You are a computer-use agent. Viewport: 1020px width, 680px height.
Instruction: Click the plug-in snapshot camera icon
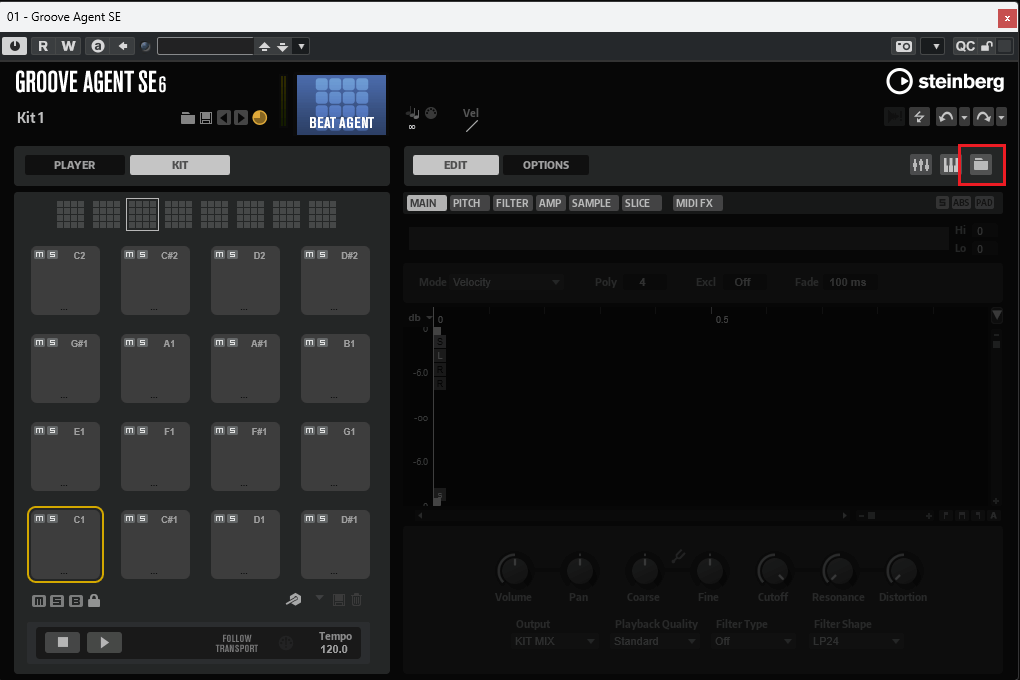click(903, 46)
